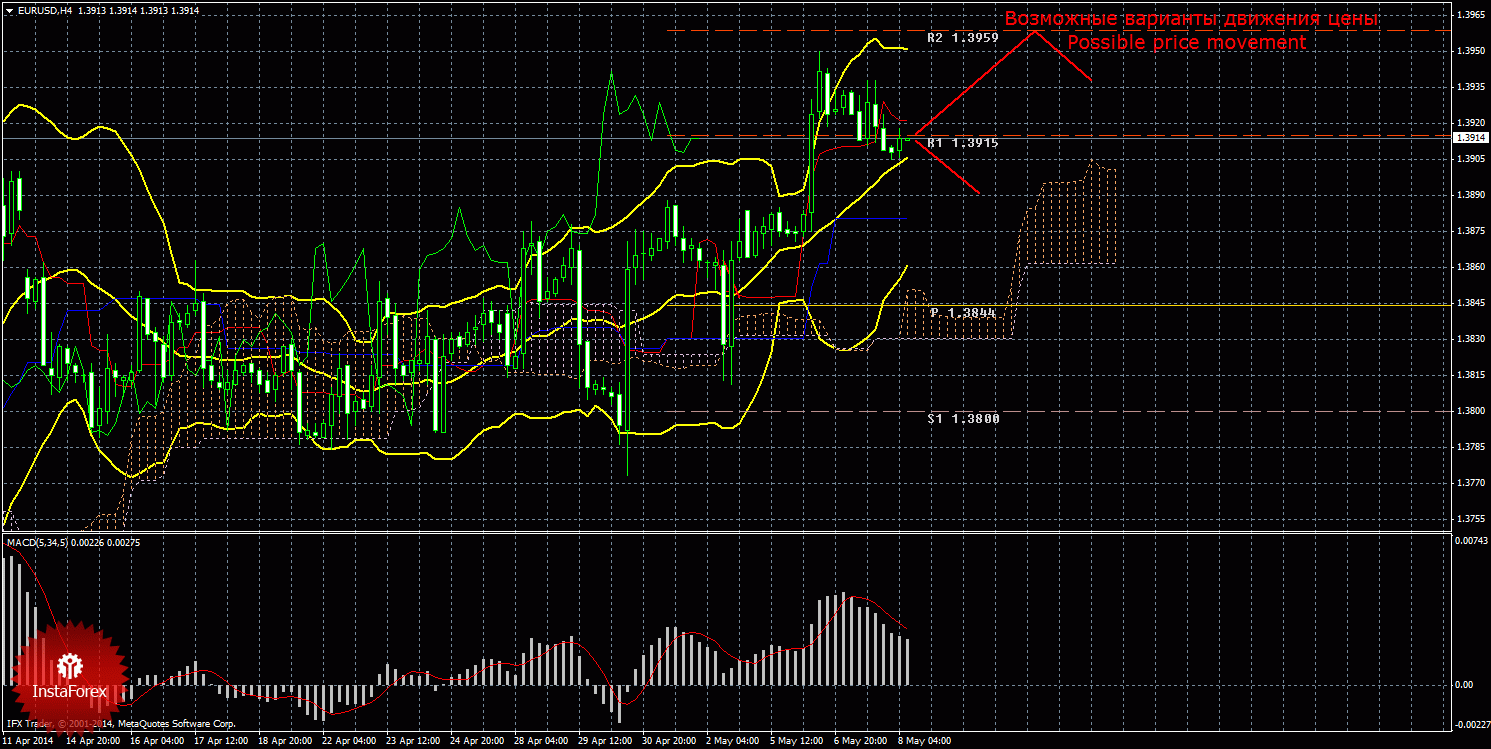Click the 1.3860 price scale value
This screenshot has height=749, width=1491.
point(1470,267)
